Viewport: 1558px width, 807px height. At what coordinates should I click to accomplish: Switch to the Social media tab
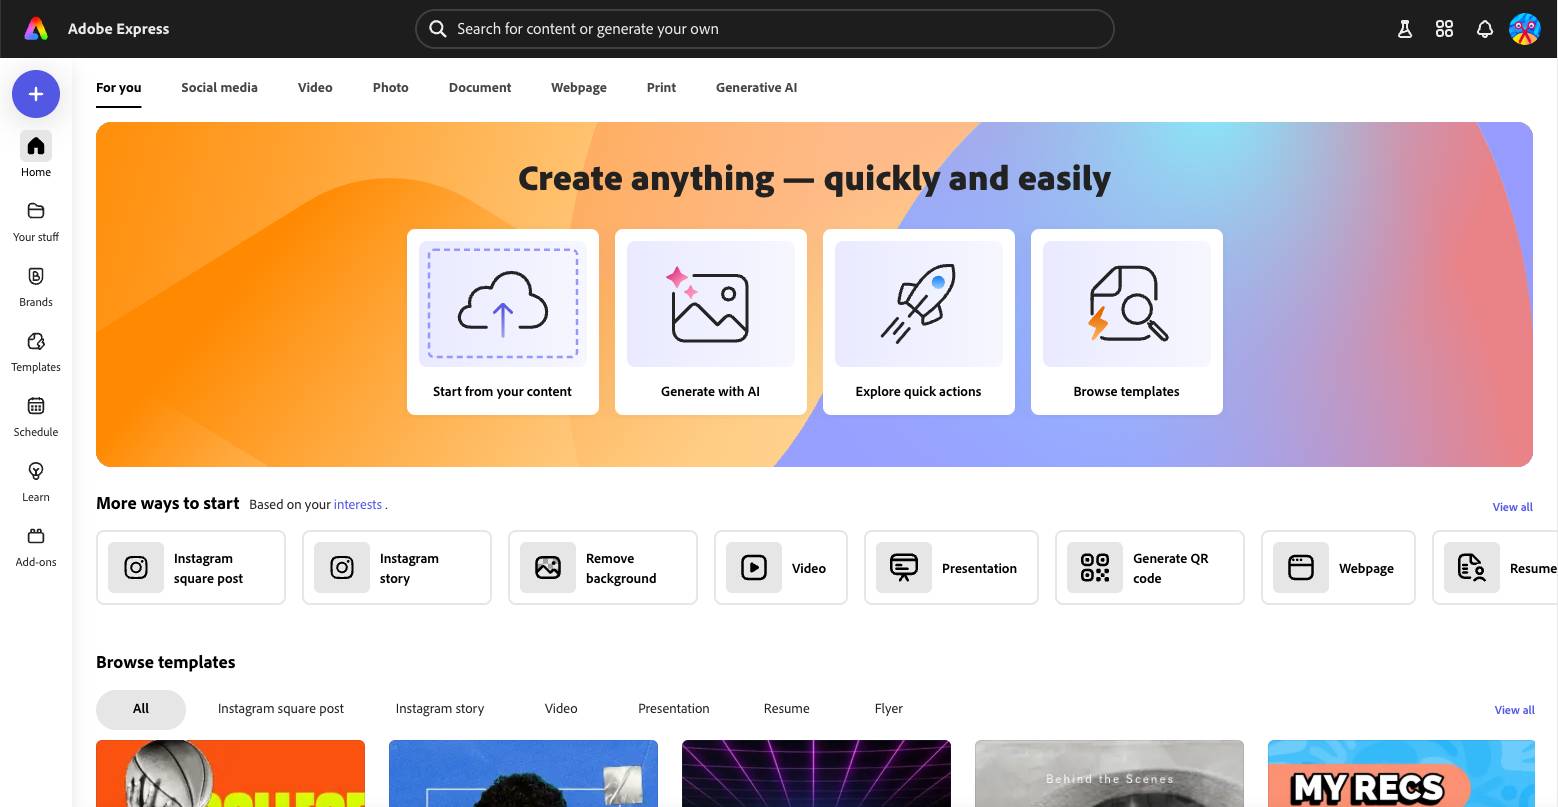[219, 88]
